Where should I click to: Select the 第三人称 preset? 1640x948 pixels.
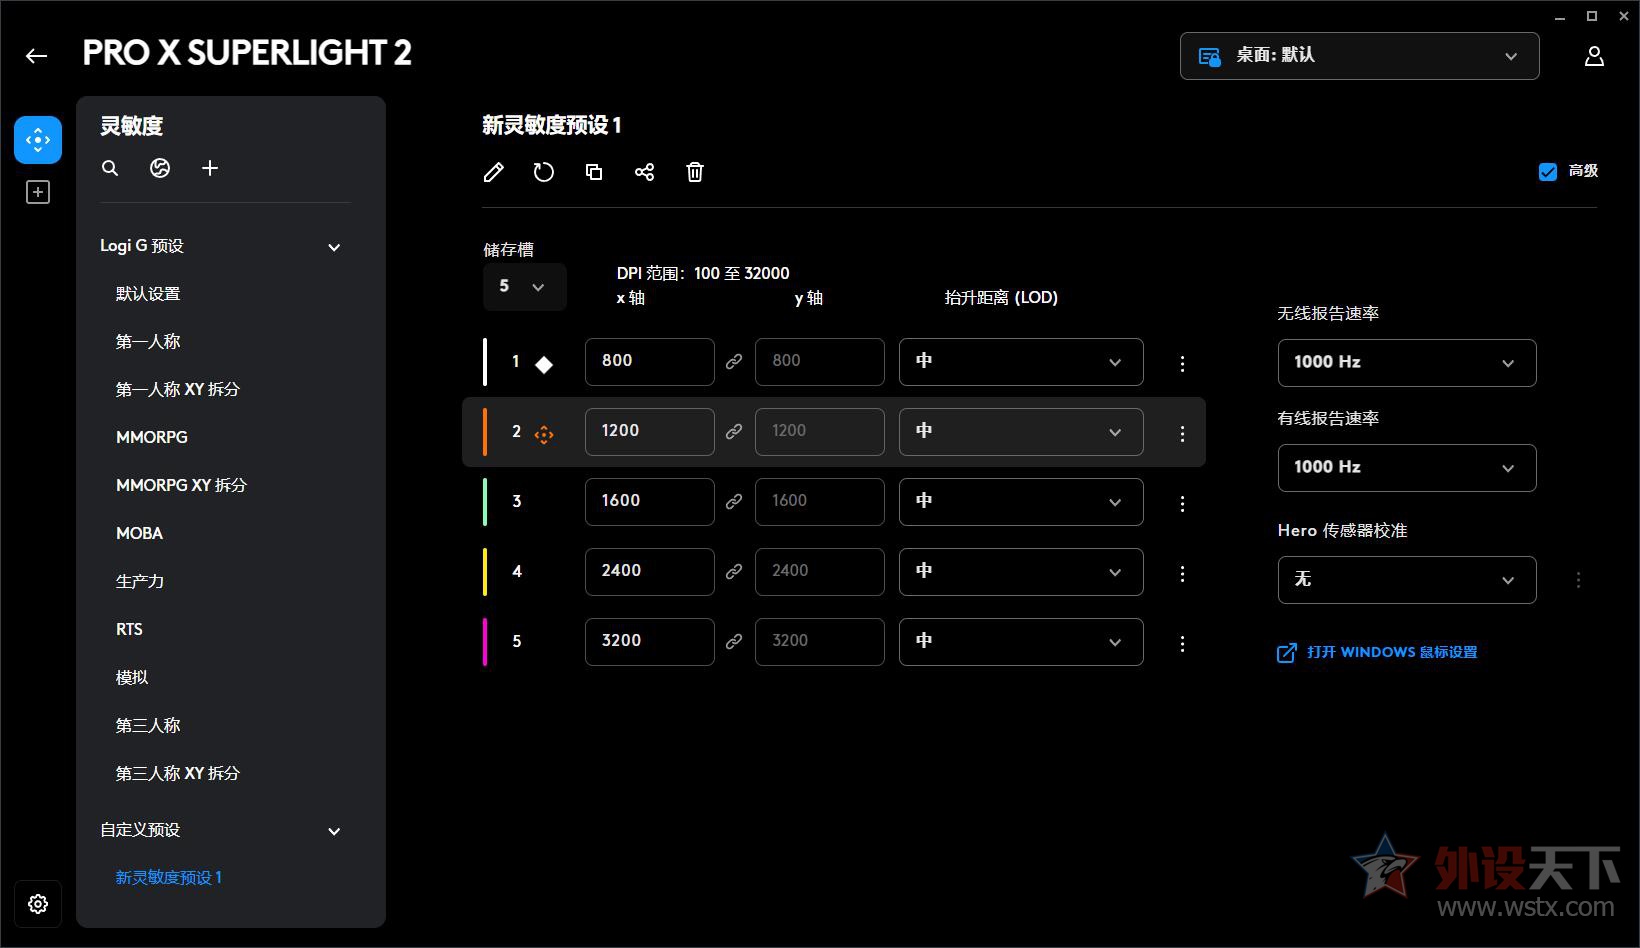coord(148,726)
